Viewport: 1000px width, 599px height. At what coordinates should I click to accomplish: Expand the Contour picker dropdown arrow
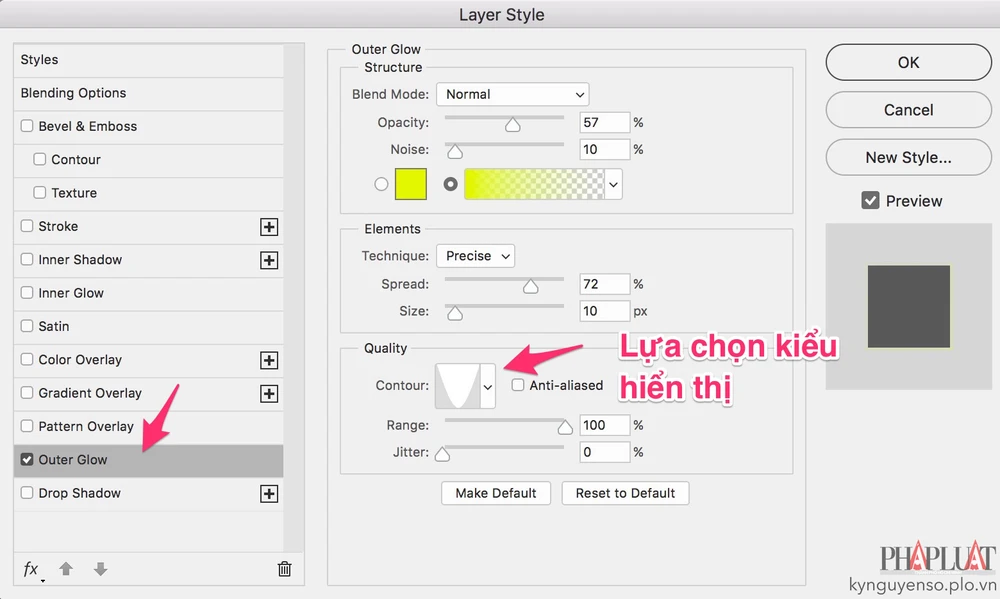click(488, 386)
